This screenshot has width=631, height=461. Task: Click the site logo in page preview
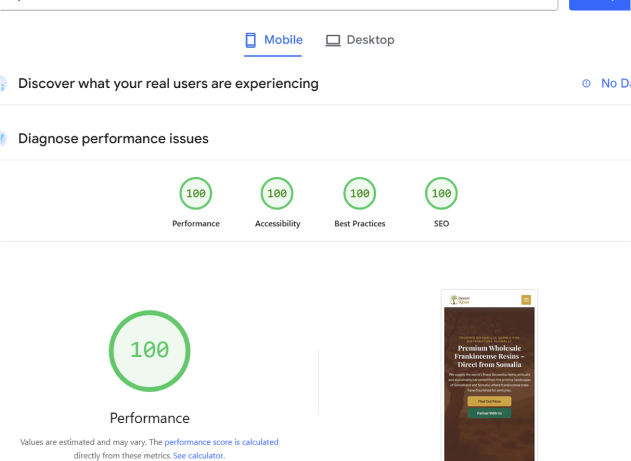coord(460,299)
